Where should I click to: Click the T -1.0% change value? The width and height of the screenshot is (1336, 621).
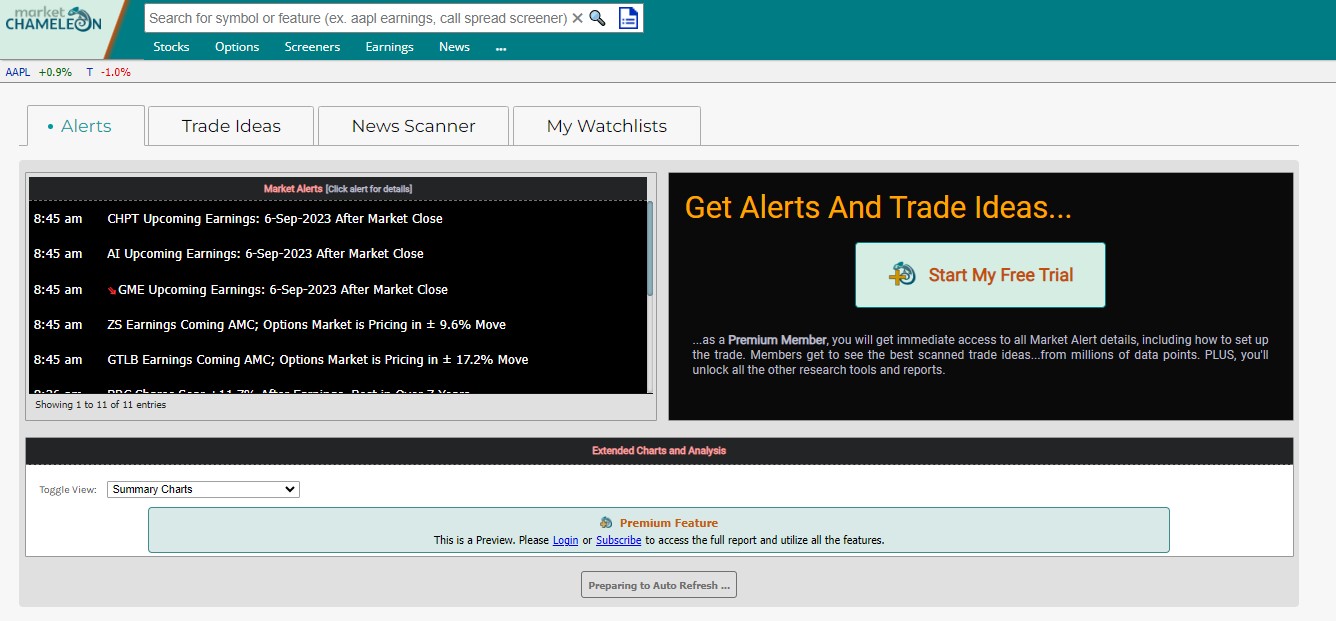[115, 72]
